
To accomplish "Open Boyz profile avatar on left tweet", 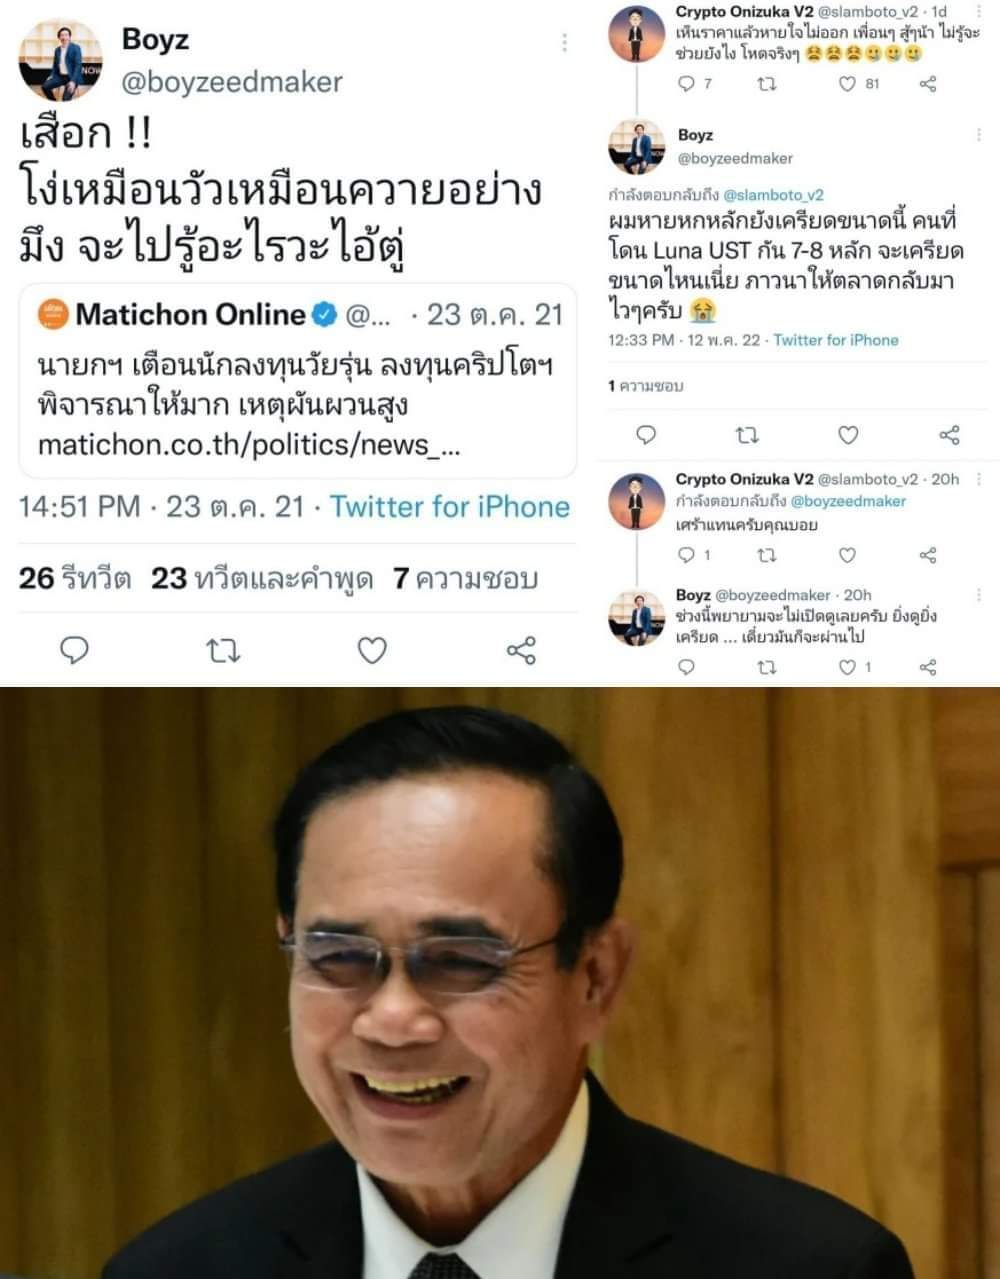I will (x=61, y=60).
